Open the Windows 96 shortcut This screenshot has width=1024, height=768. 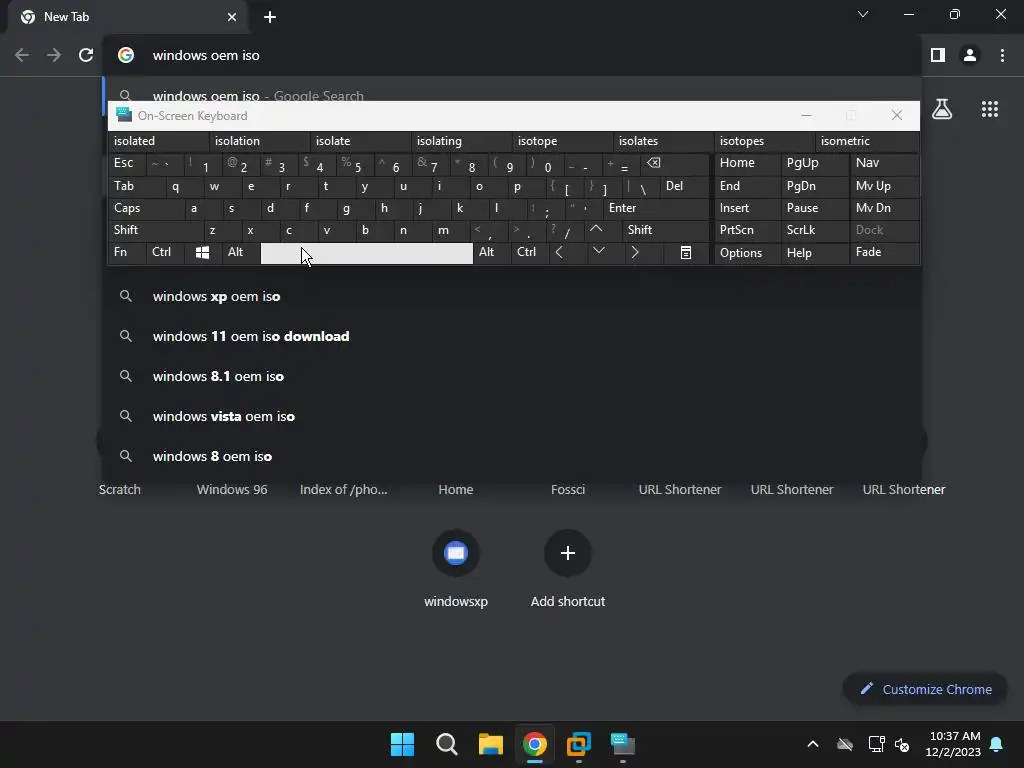[232, 489]
